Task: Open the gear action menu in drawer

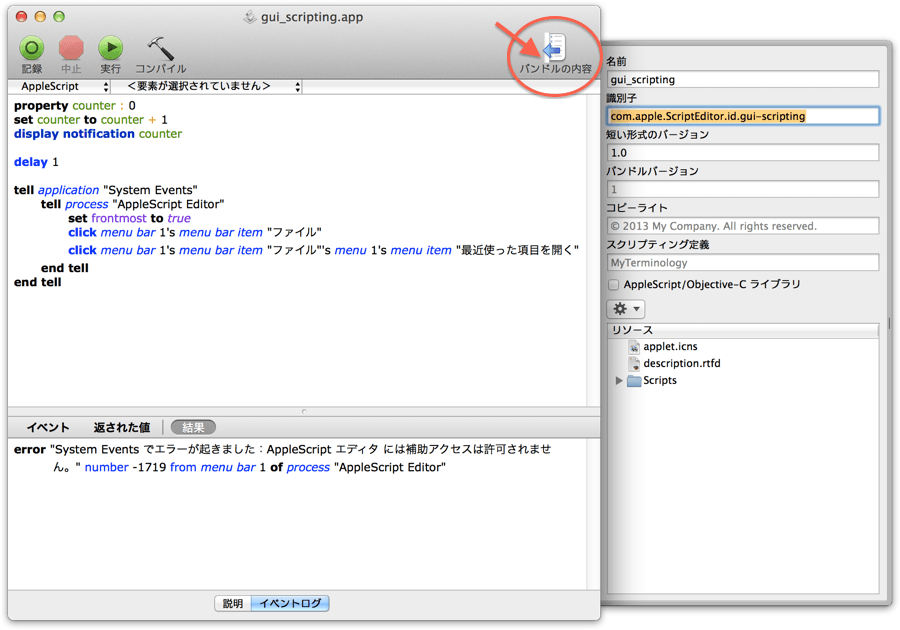Action: (626, 309)
